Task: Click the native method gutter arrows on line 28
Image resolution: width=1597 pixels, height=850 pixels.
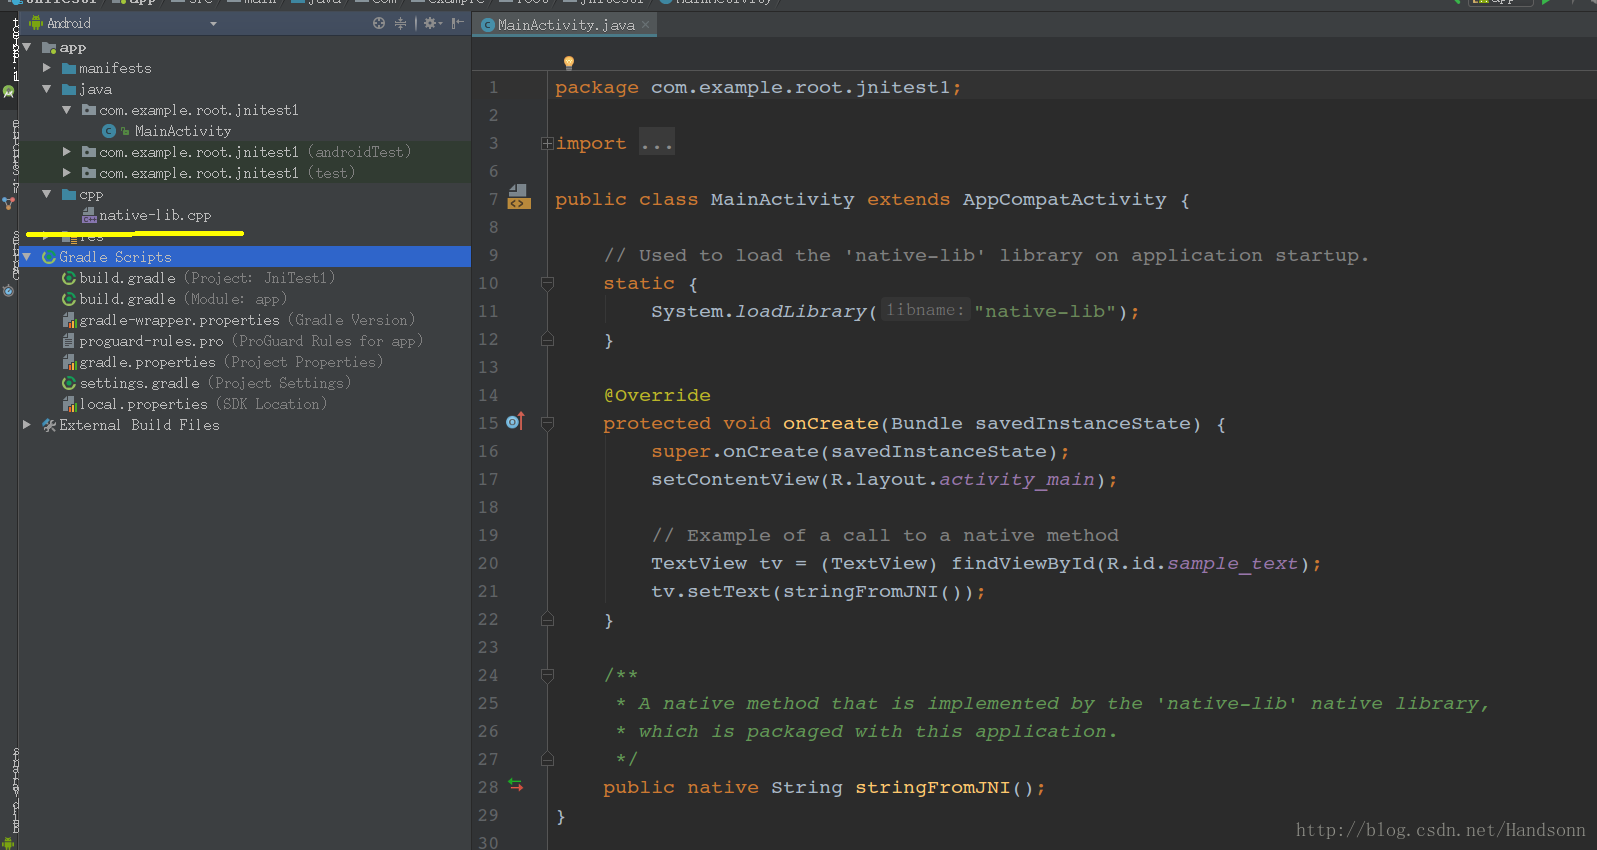Action: point(516,786)
